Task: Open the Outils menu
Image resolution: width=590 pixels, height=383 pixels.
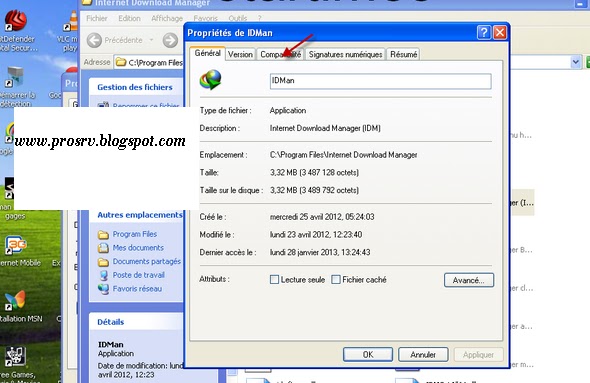Action: [x=238, y=18]
